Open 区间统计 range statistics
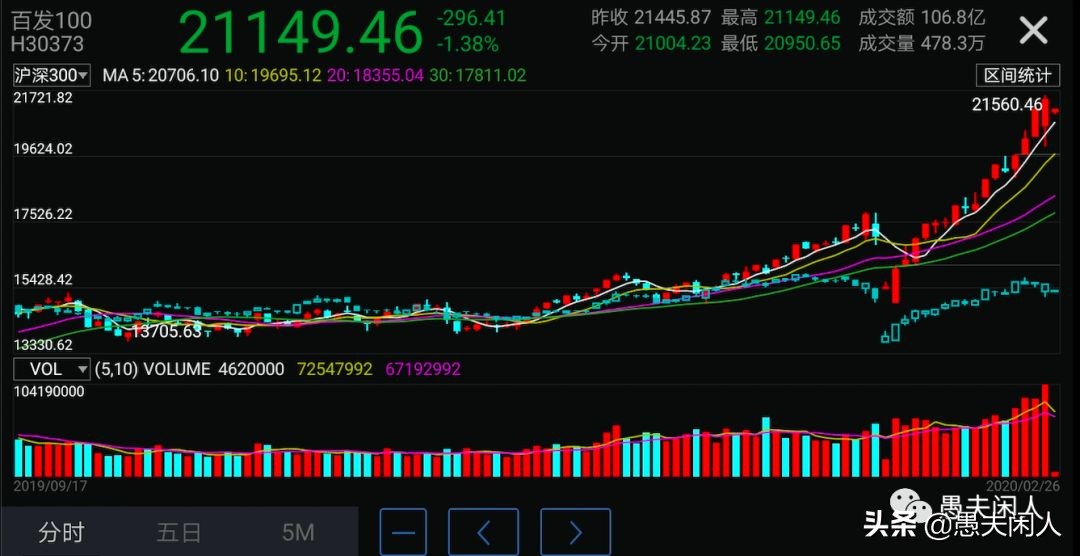Screen dimensions: 1080x556 1017,75
